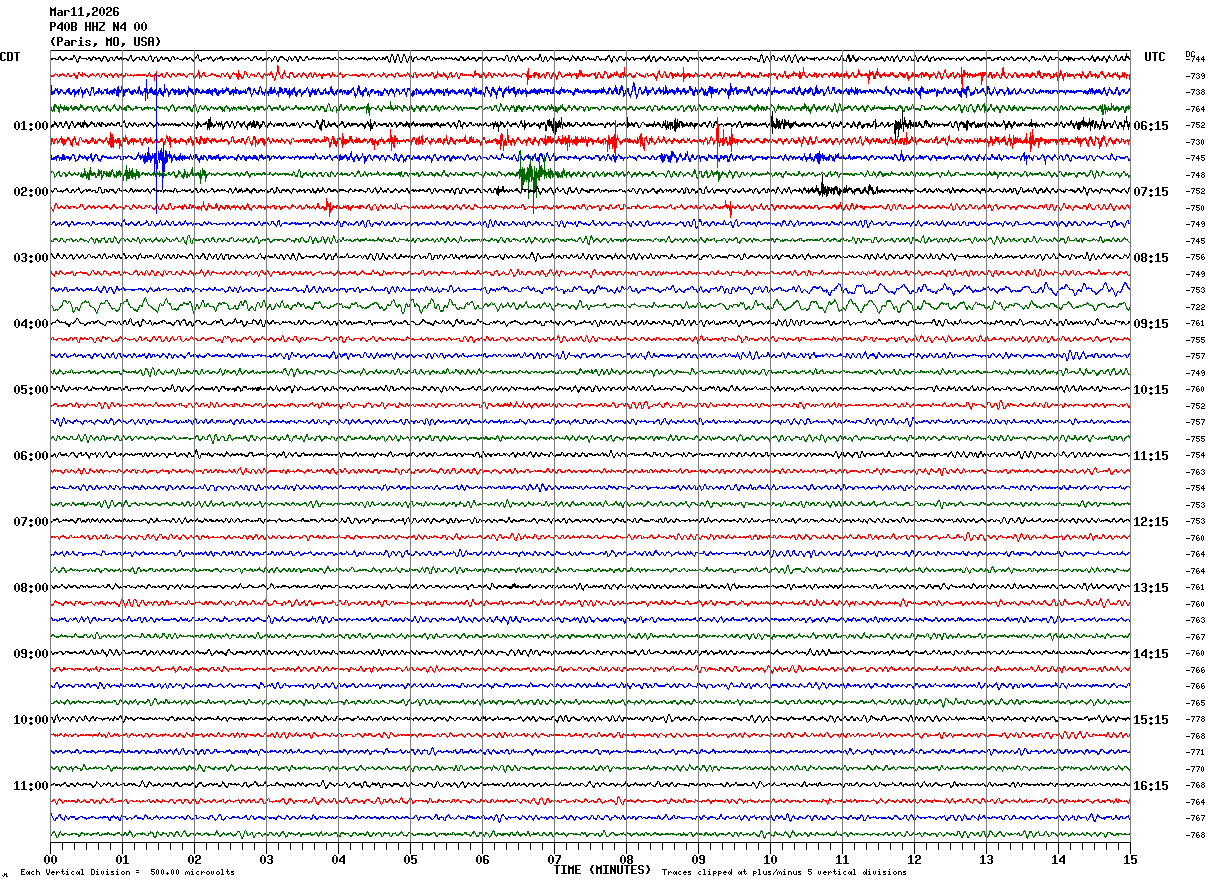Click the 11:00 CDT time label
This screenshot has width=1210, height=886.
click(x=30, y=786)
